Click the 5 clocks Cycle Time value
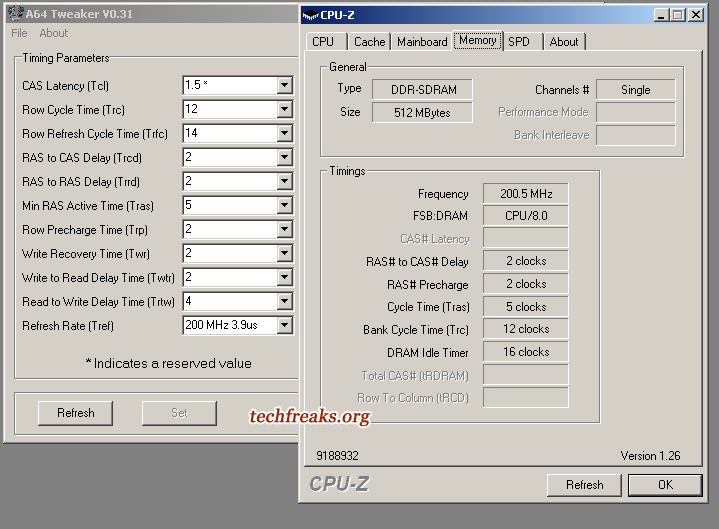 point(526,307)
